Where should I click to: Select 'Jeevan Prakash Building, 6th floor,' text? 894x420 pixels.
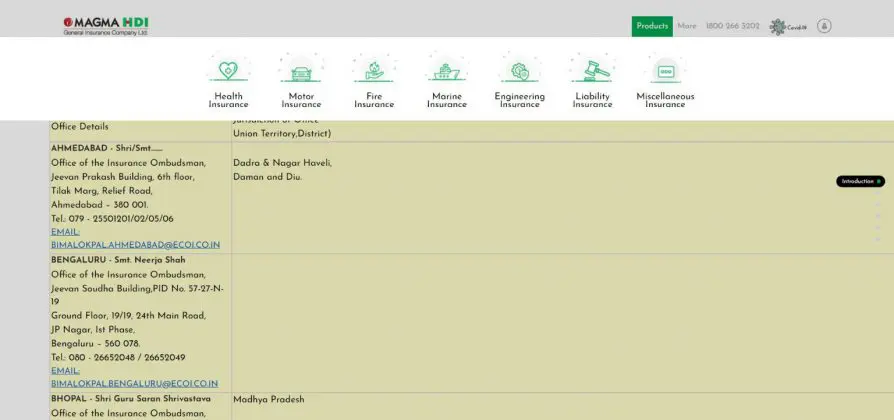click(x=123, y=177)
